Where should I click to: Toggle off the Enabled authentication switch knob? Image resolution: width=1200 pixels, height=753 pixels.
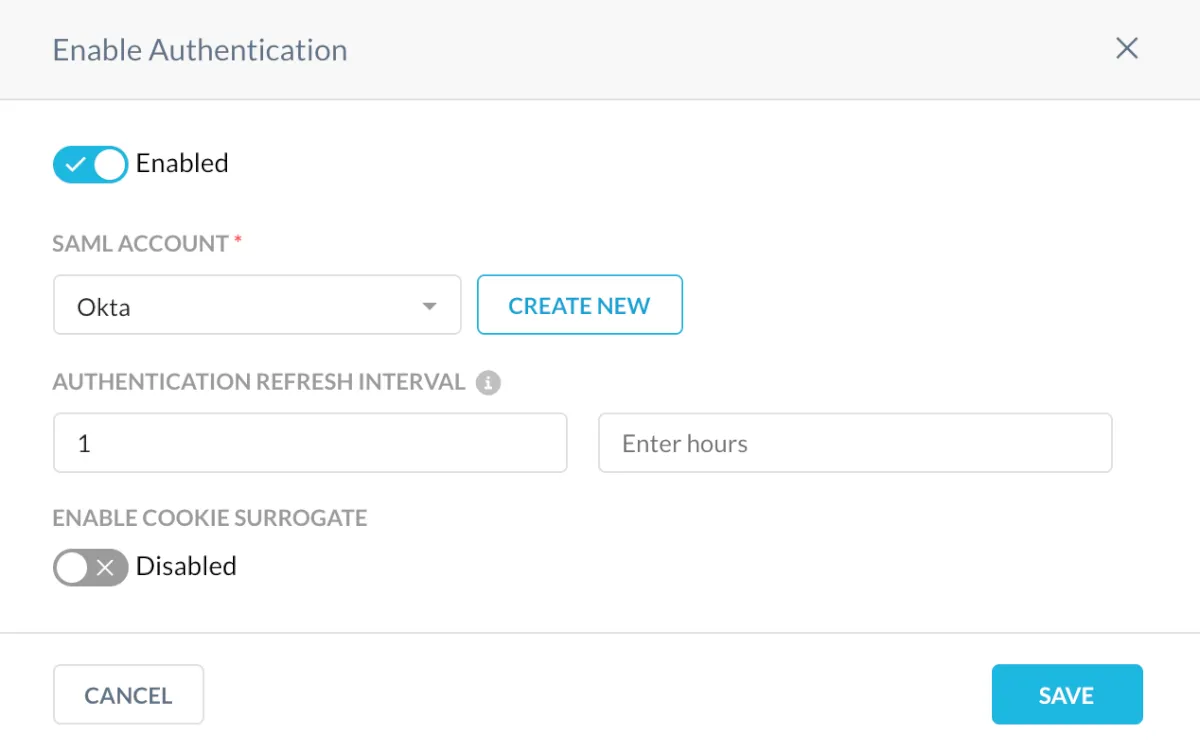click(x=110, y=164)
